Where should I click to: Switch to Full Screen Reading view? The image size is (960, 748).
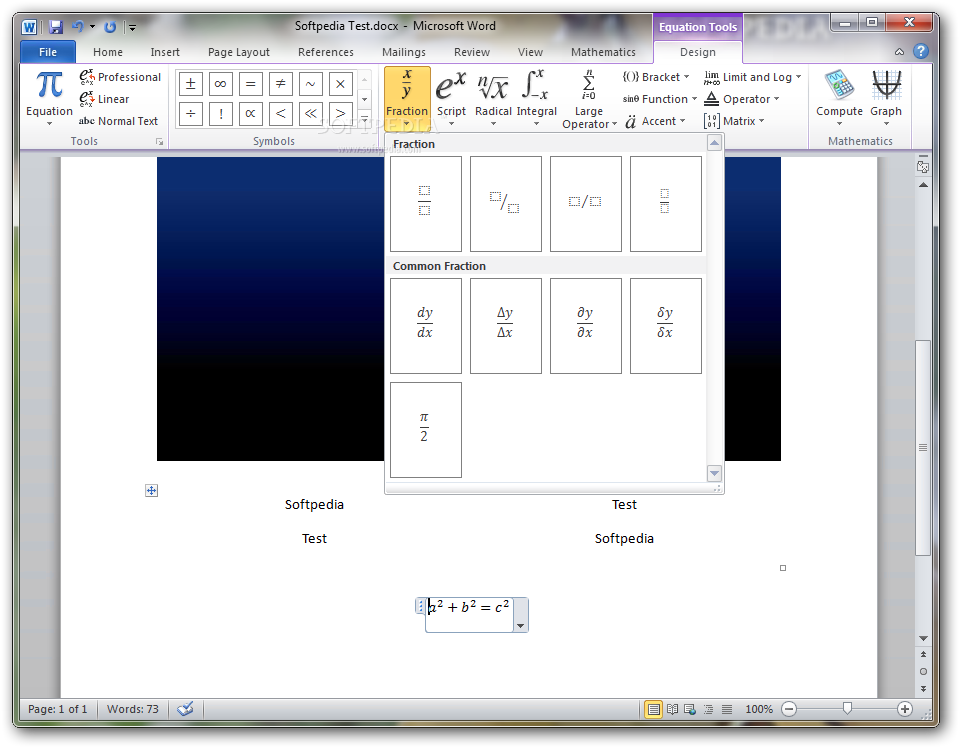pos(672,709)
